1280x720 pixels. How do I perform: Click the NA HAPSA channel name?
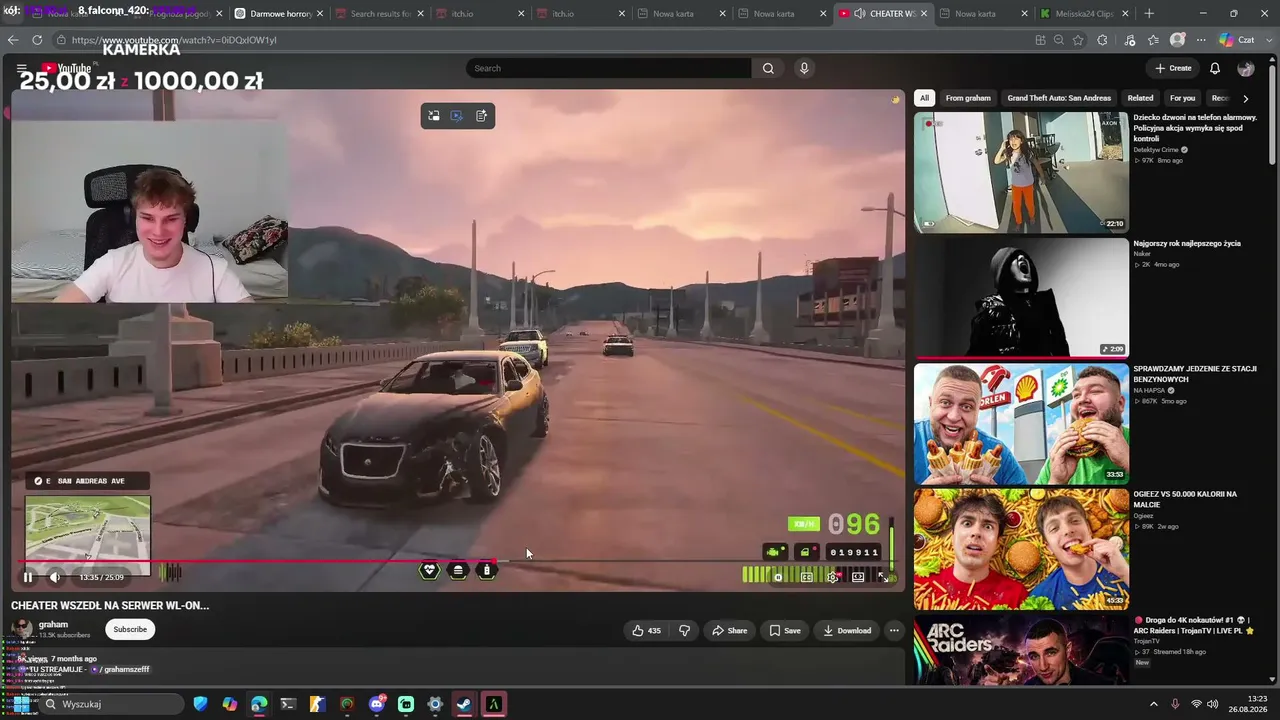(x=1151, y=391)
